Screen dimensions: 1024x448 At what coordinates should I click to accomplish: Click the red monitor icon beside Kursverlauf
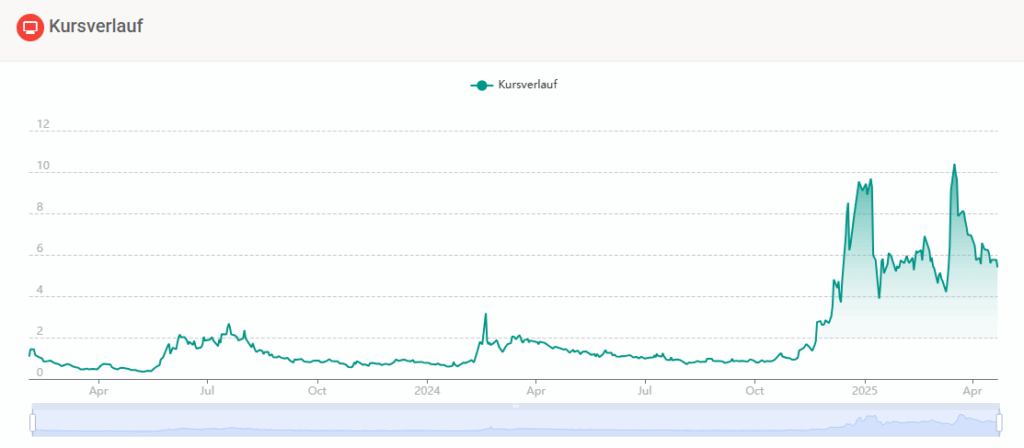[x=29, y=27]
